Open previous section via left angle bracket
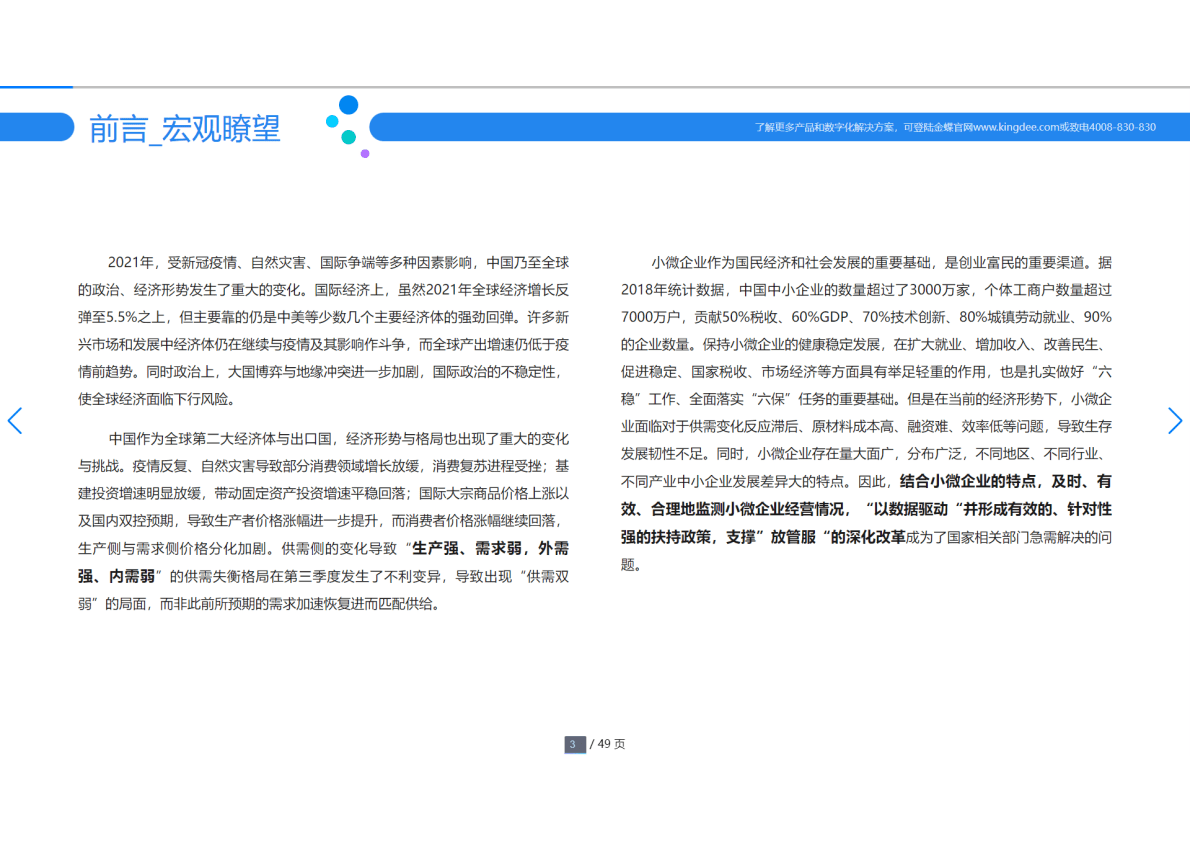Screen dimensions: 1190x842 14,421
